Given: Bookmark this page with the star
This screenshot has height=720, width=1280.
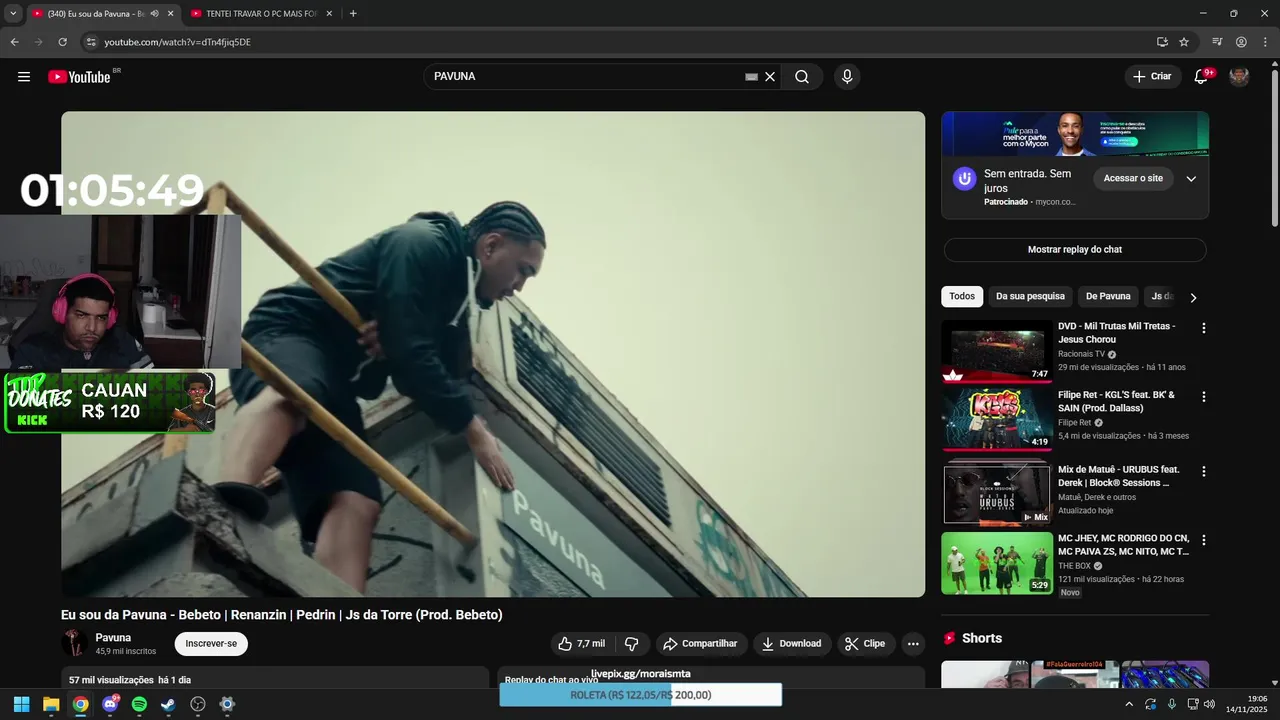Looking at the screenshot, I should (1184, 42).
